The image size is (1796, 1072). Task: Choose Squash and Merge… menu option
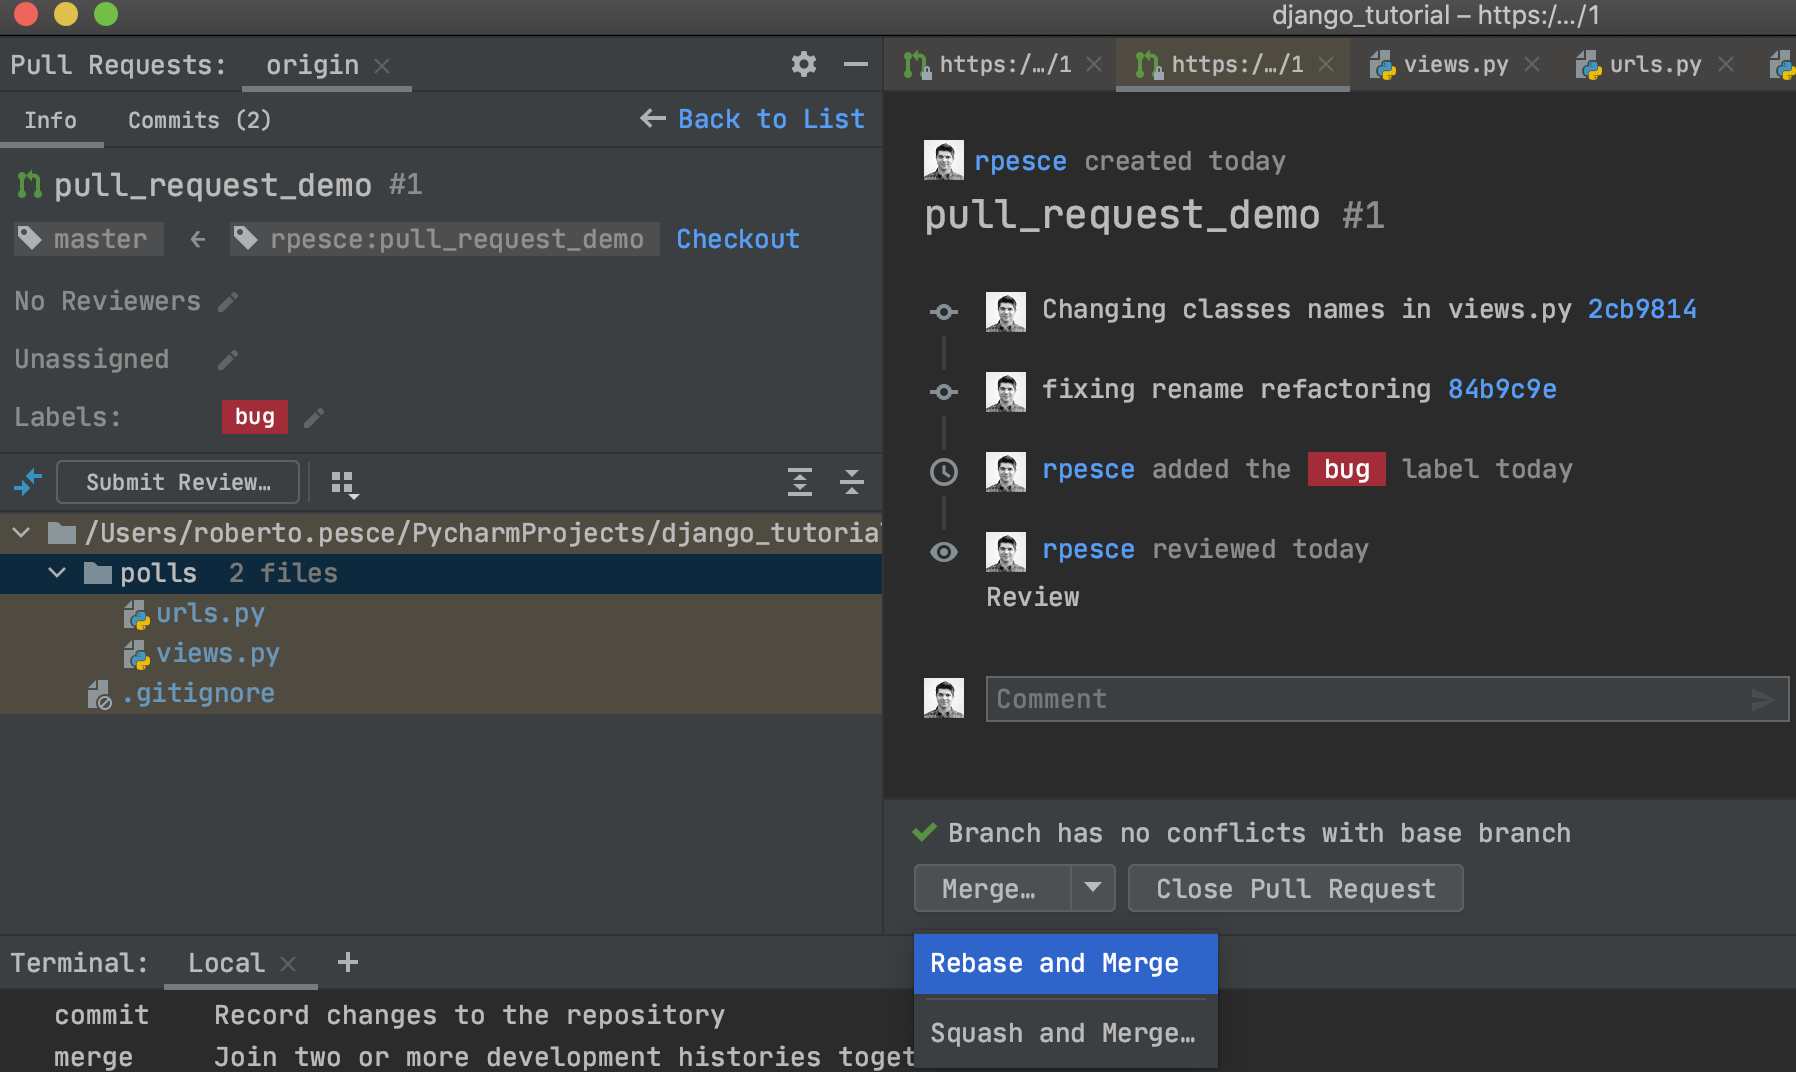[1066, 1033]
